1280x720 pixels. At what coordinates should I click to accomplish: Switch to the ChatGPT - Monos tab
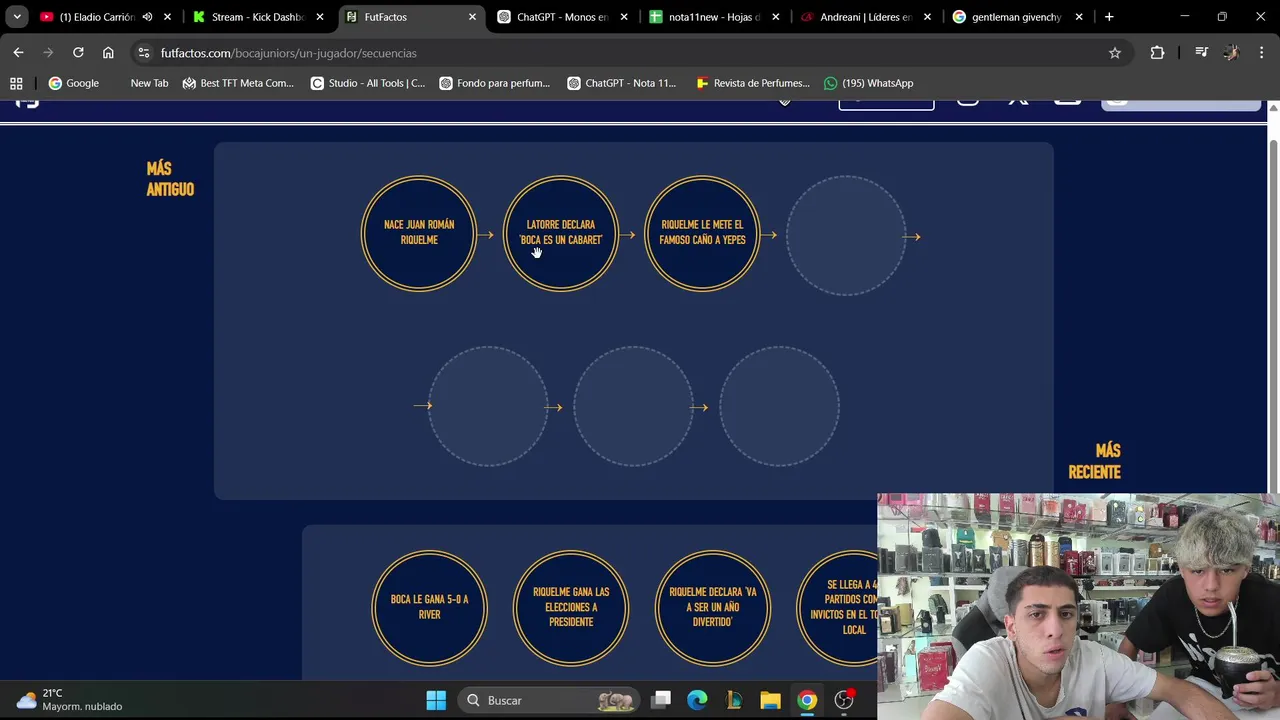[562, 17]
